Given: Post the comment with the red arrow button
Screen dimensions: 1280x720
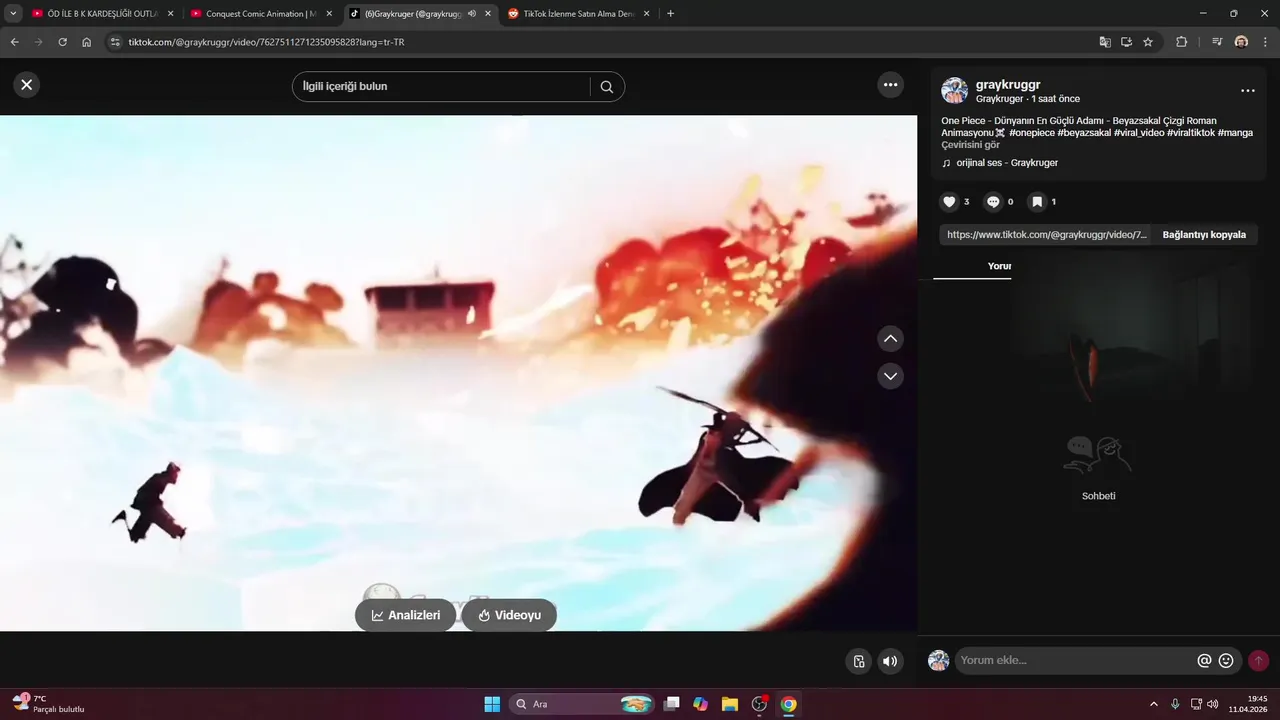Looking at the screenshot, I should click(1258, 661).
